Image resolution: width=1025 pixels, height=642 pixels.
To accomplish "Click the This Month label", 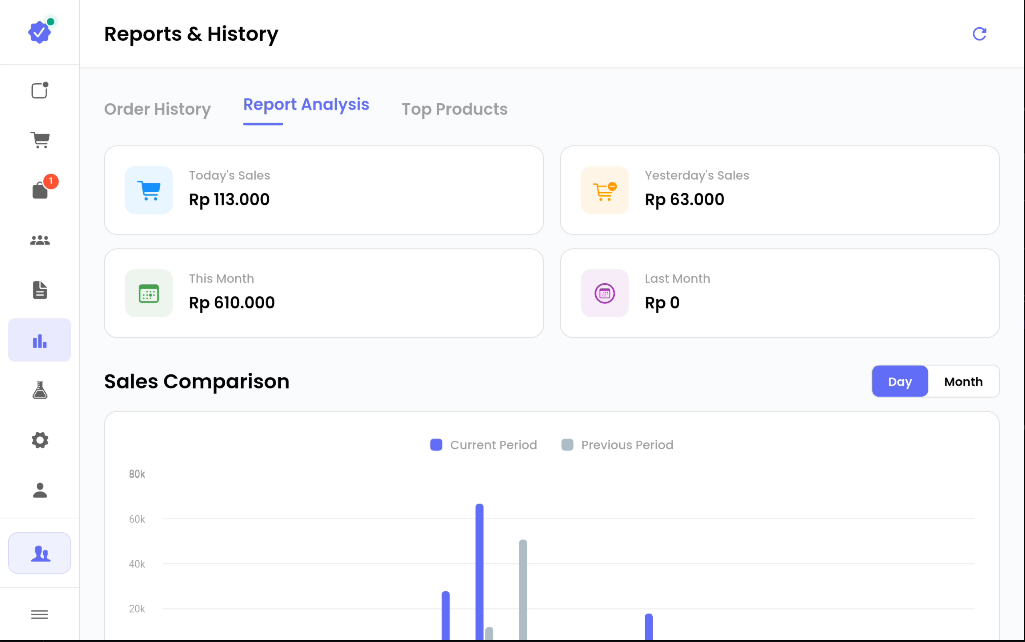I will 222,279.
